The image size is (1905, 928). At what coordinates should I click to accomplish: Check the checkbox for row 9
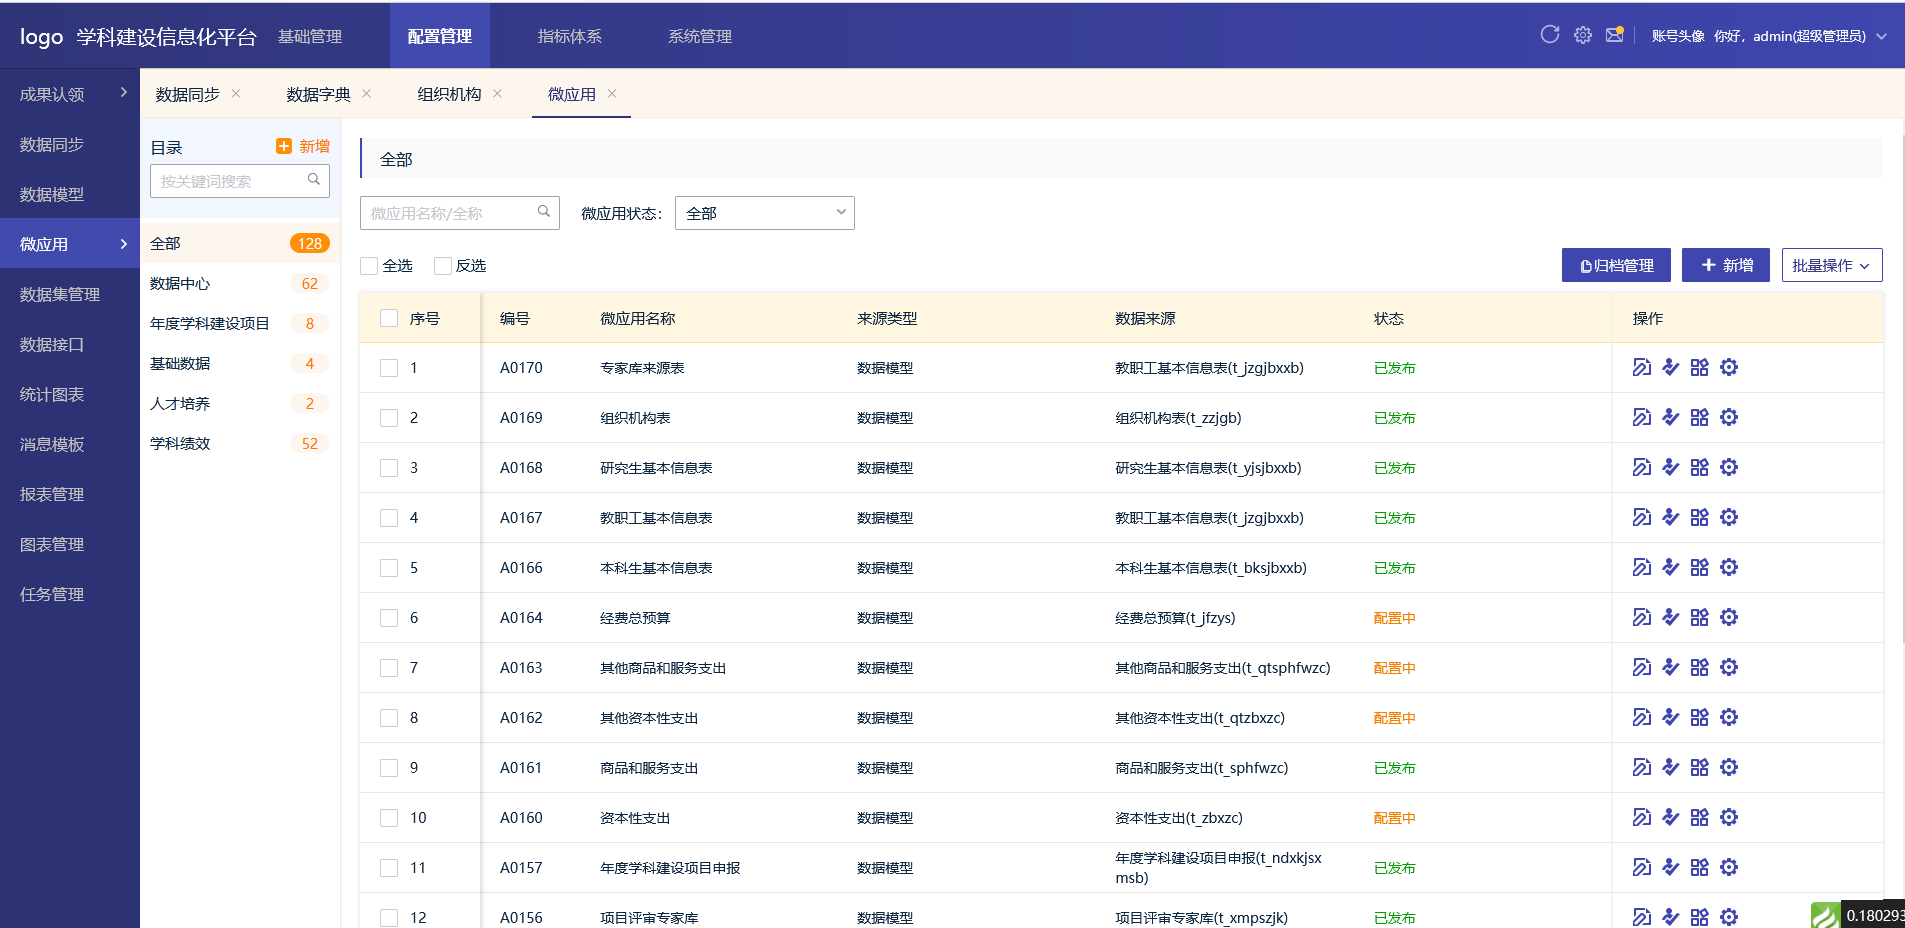coord(389,768)
